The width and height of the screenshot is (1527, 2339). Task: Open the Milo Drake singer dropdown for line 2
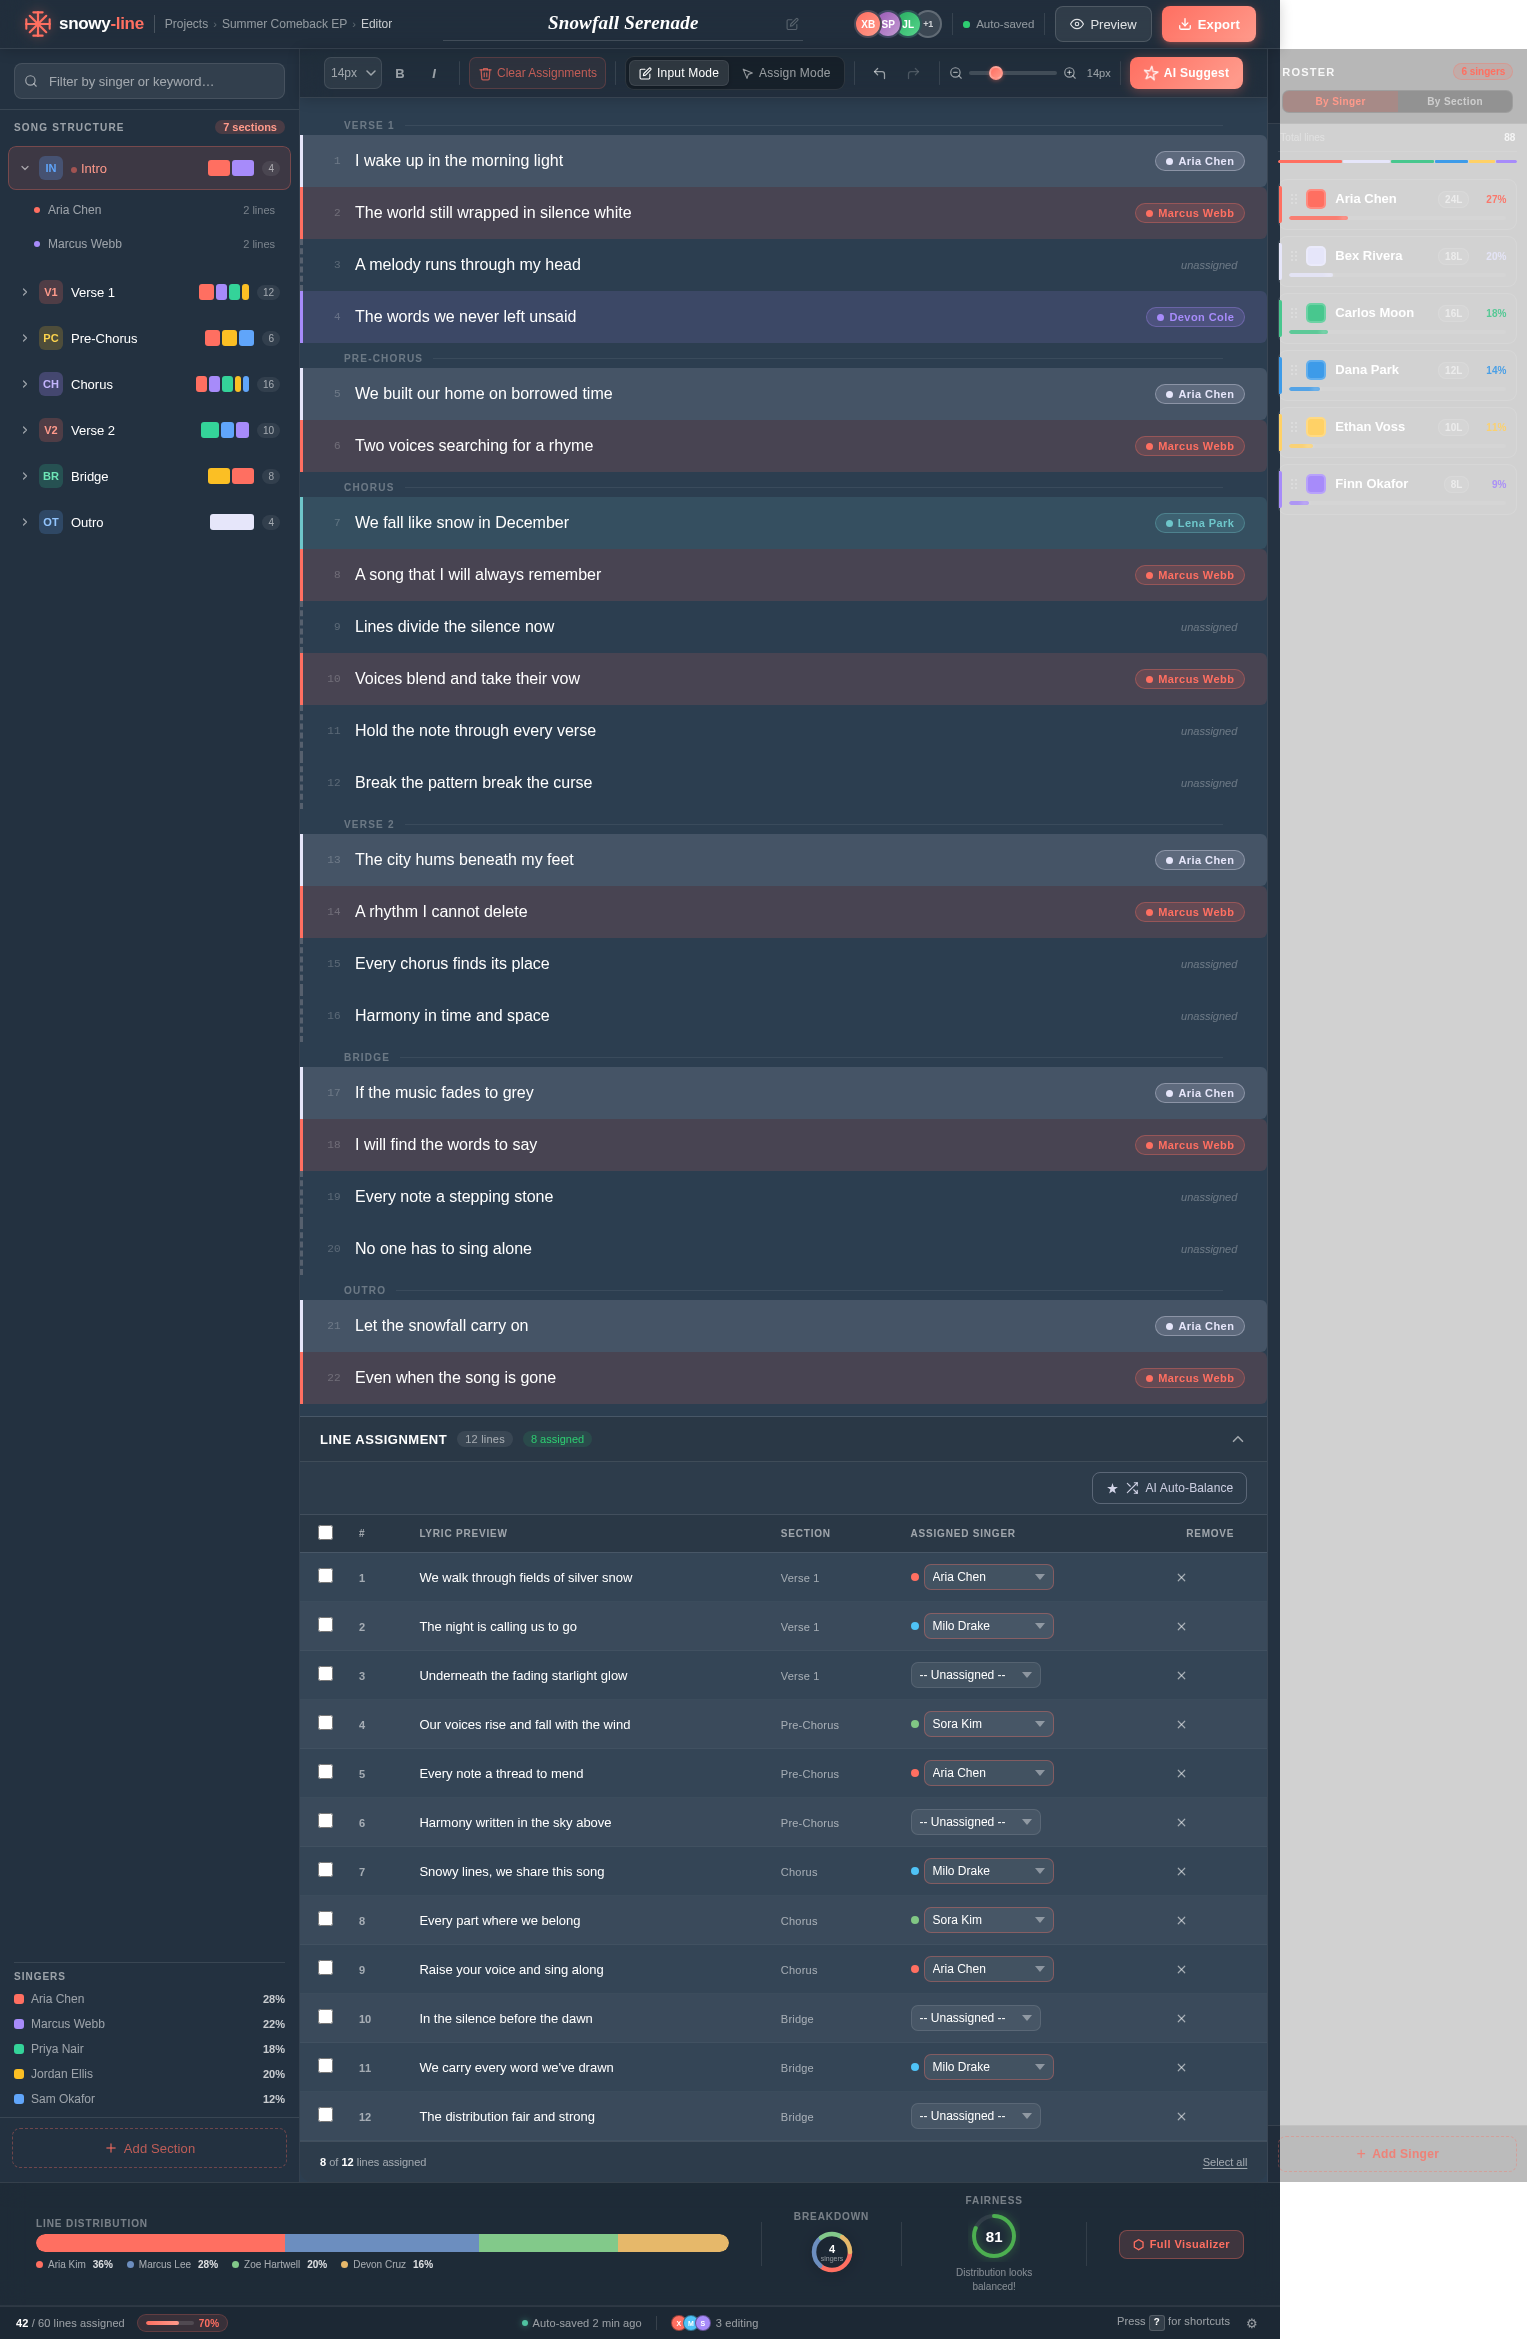tap(988, 1625)
